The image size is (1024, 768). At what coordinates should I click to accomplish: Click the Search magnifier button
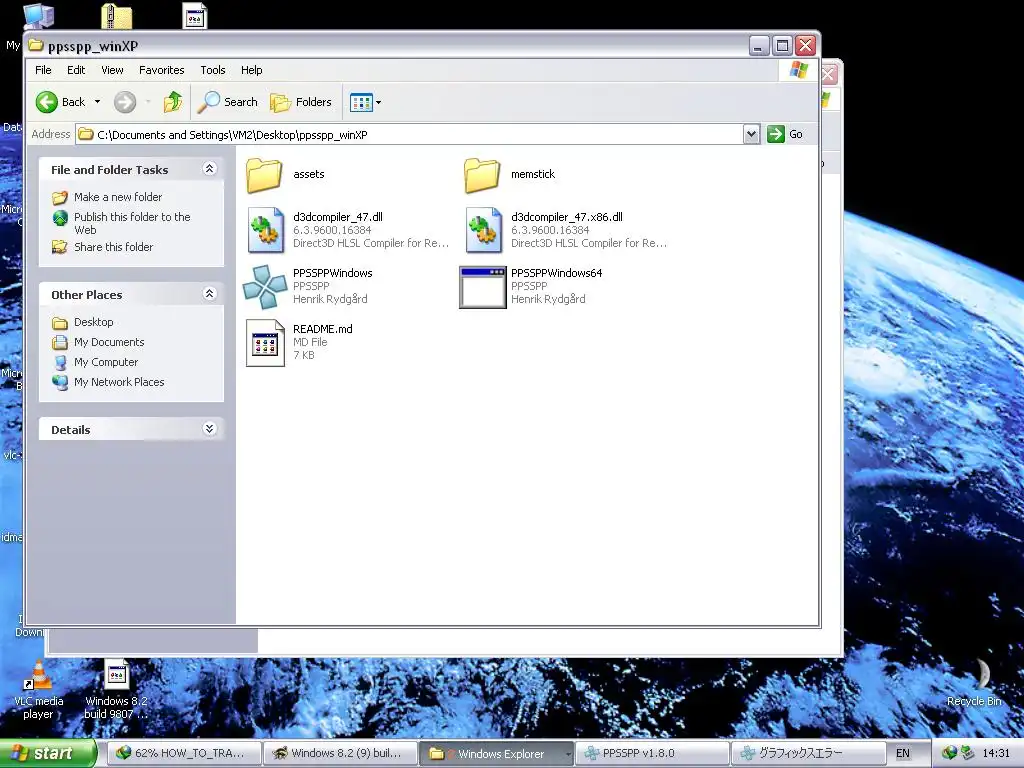228,102
